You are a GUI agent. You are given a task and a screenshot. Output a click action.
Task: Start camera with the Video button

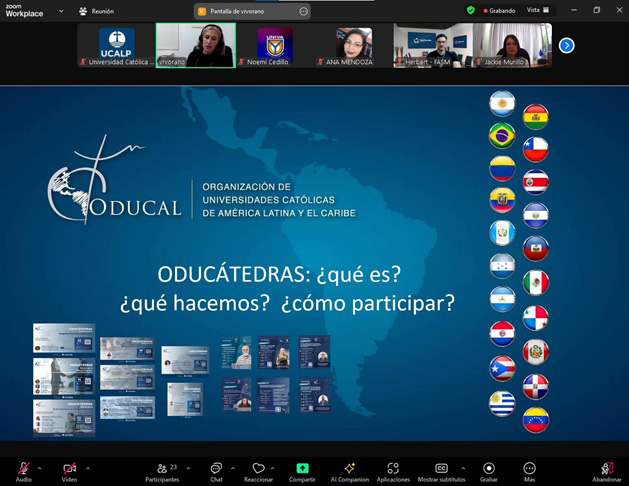pyautogui.click(x=69, y=472)
